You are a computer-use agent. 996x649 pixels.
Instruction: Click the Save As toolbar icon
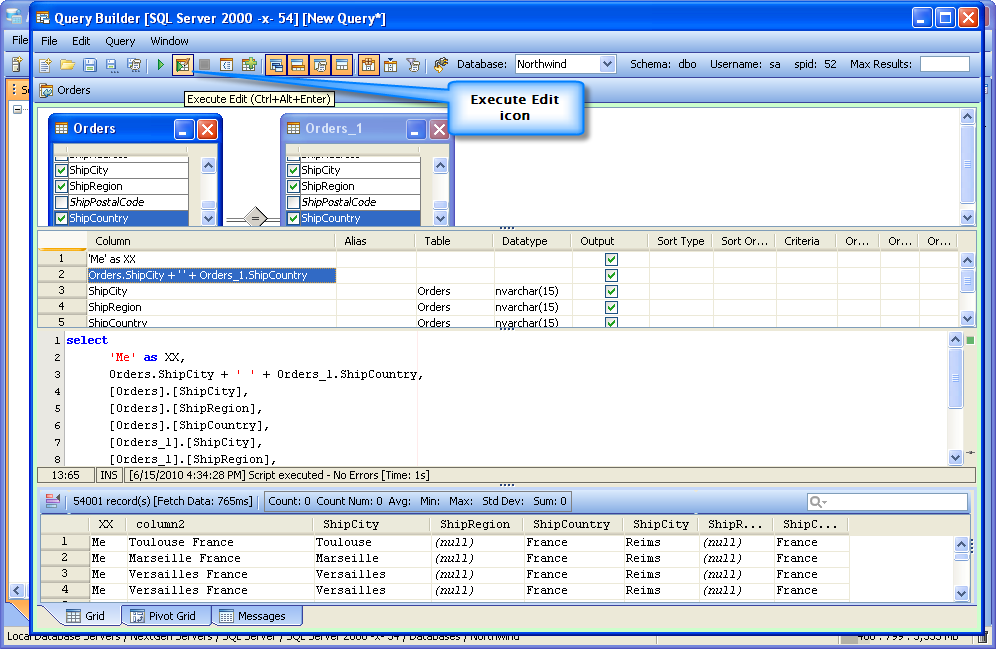(x=111, y=65)
